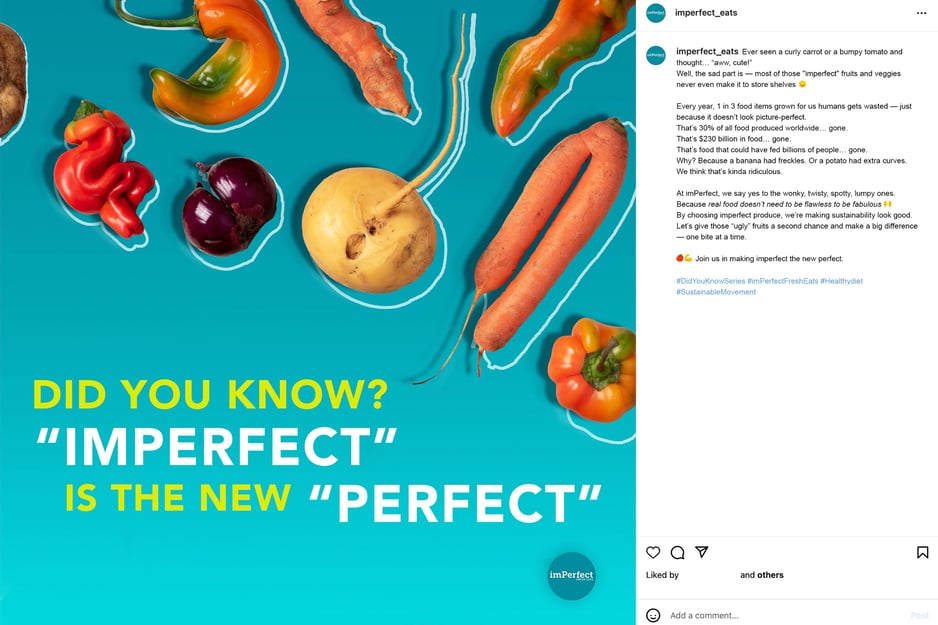The image size is (938, 625).
Task: Open the #SustainableMovement hashtag
Action: click(x=716, y=292)
